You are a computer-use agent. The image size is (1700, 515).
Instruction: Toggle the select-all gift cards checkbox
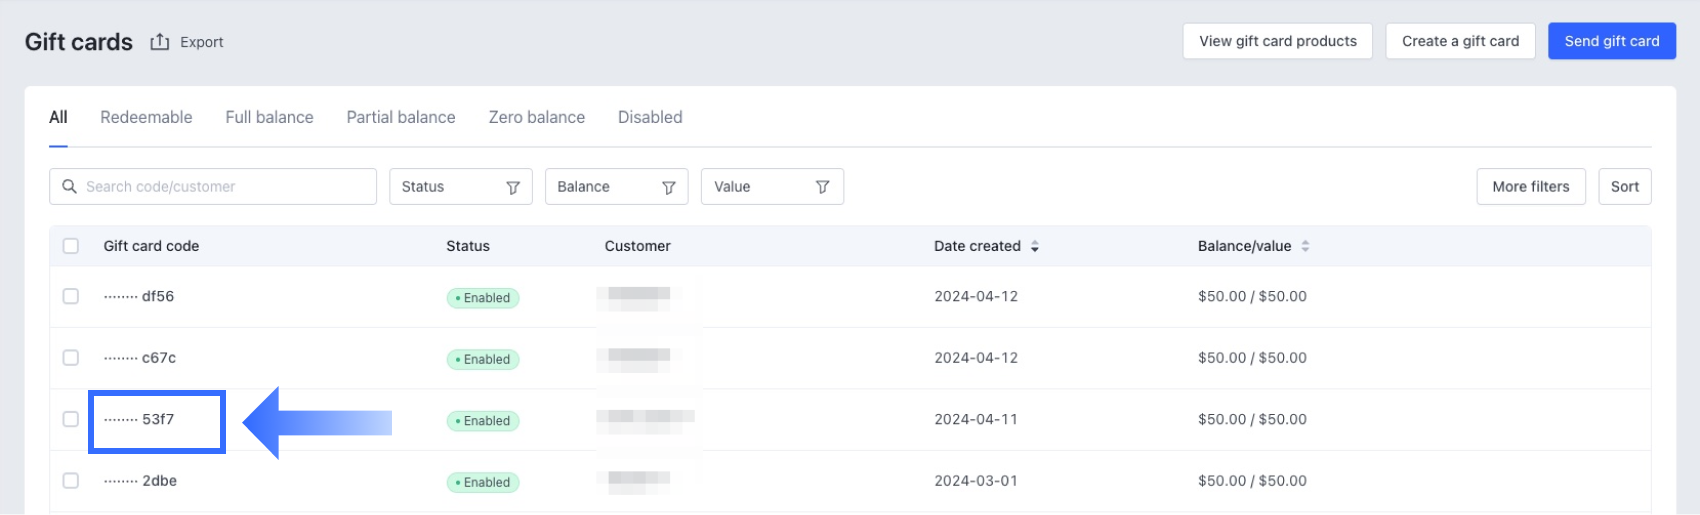point(71,246)
